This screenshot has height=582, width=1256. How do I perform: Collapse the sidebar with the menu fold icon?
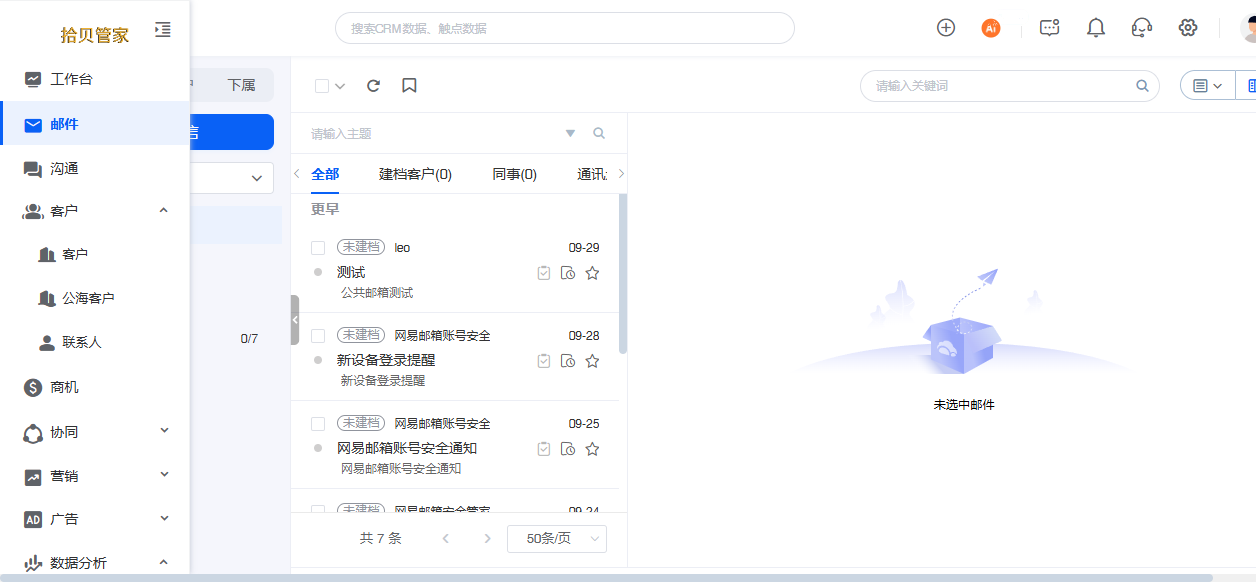point(163,30)
